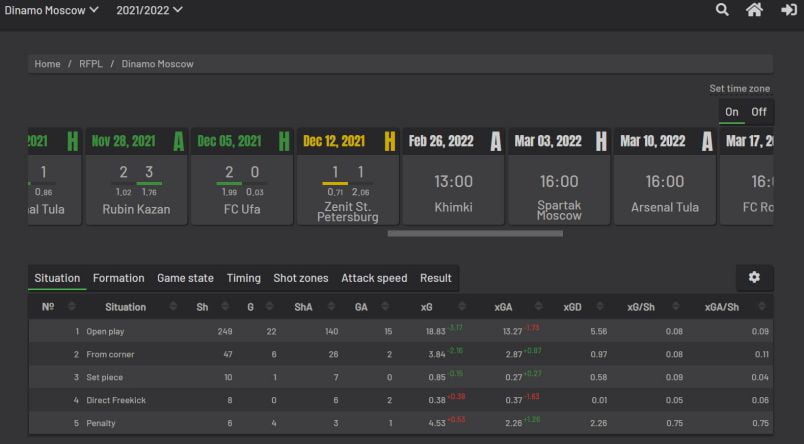Sort by GA column arrows
The image size is (804, 444).
389,307
